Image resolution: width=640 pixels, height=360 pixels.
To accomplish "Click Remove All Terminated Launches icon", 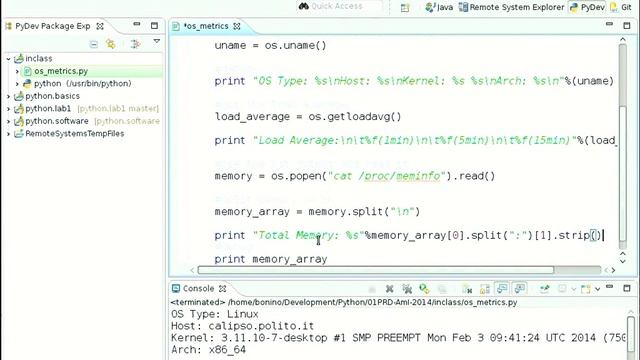I will [x=407, y=289].
